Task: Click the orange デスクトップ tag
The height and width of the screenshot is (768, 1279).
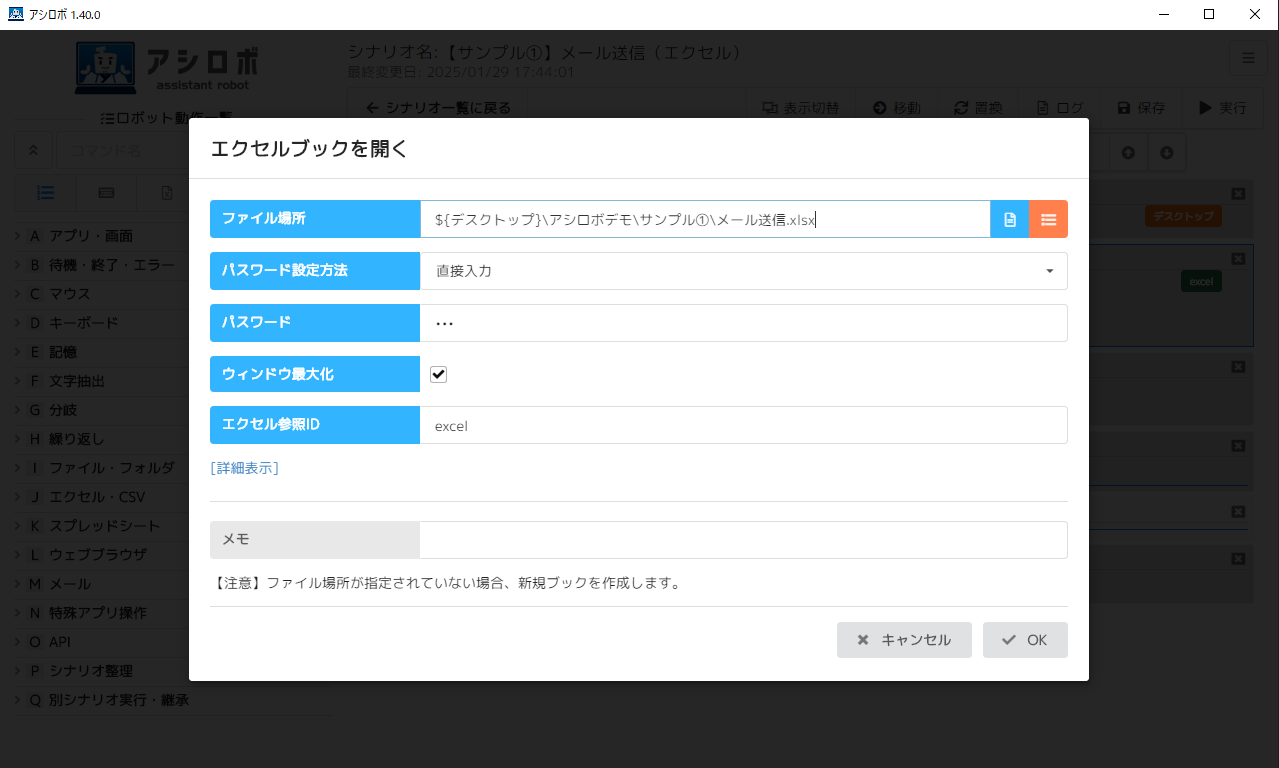Action: click(1183, 216)
